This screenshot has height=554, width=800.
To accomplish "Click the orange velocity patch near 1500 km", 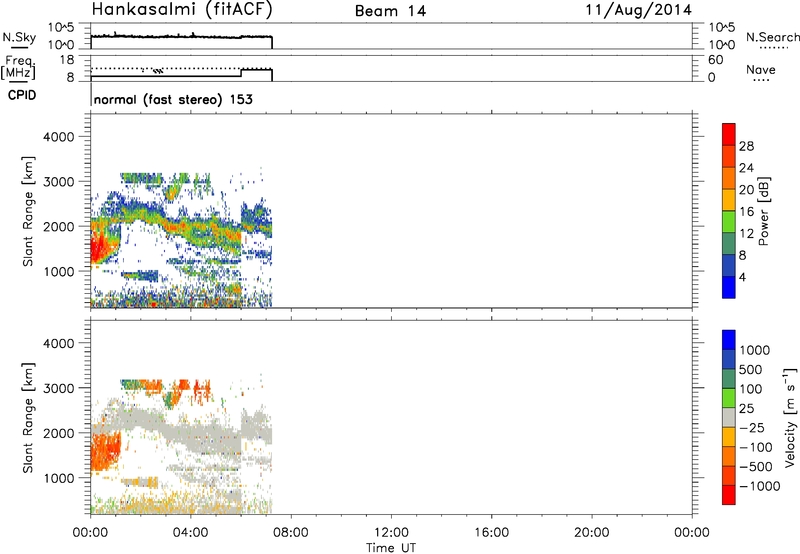I will pyautogui.click(x=105, y=450).
